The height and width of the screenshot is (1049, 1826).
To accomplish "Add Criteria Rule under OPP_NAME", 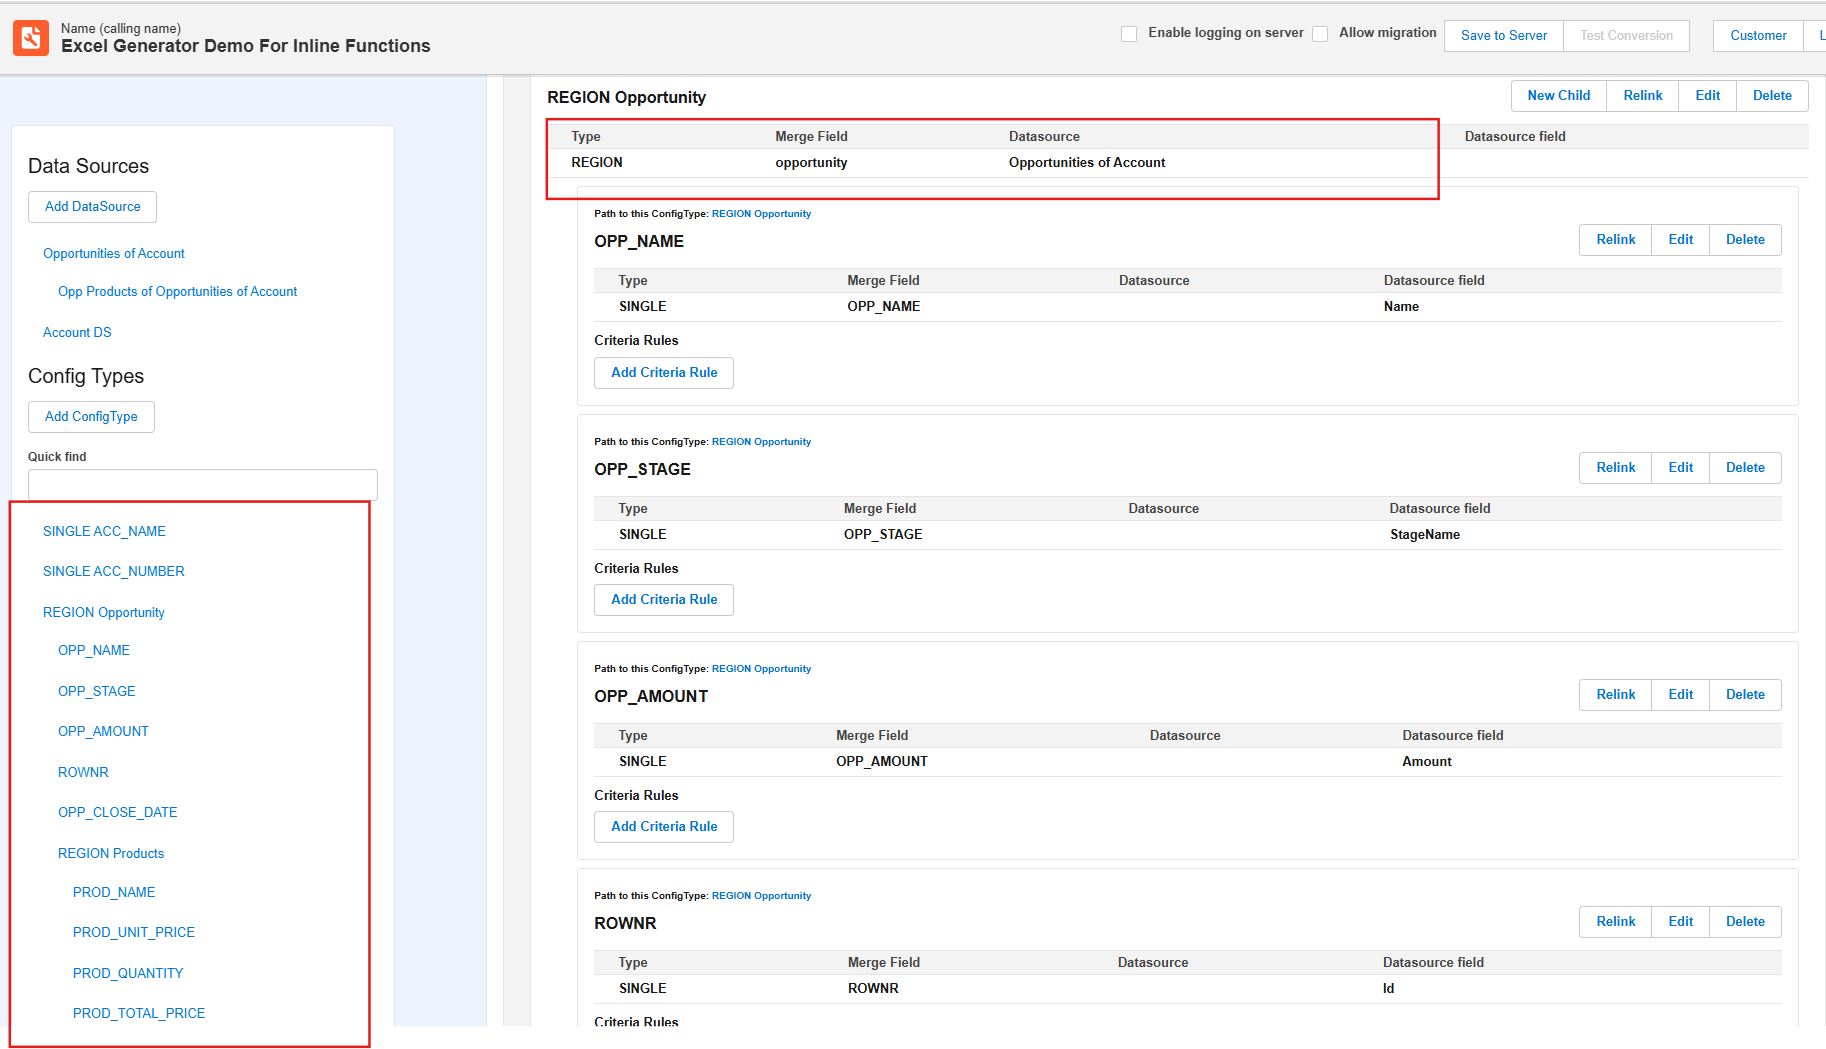I will [664, 373].
